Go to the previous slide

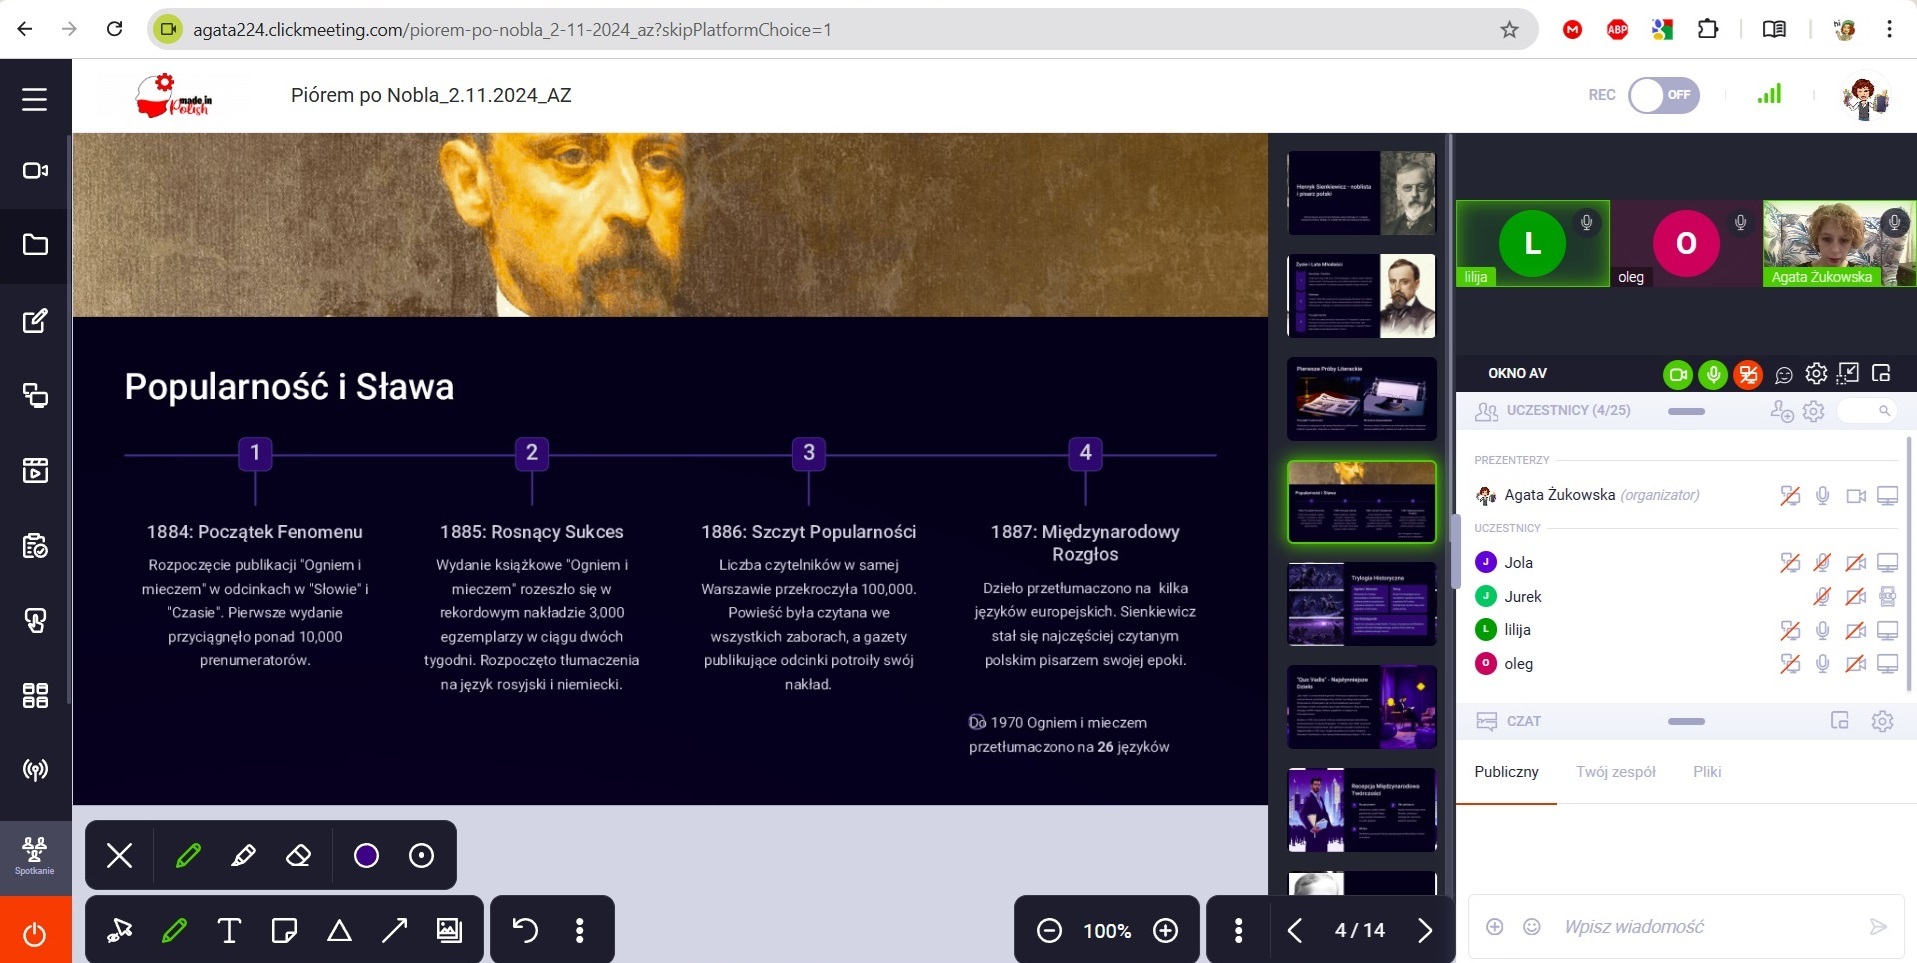(x=1295, y=931)
